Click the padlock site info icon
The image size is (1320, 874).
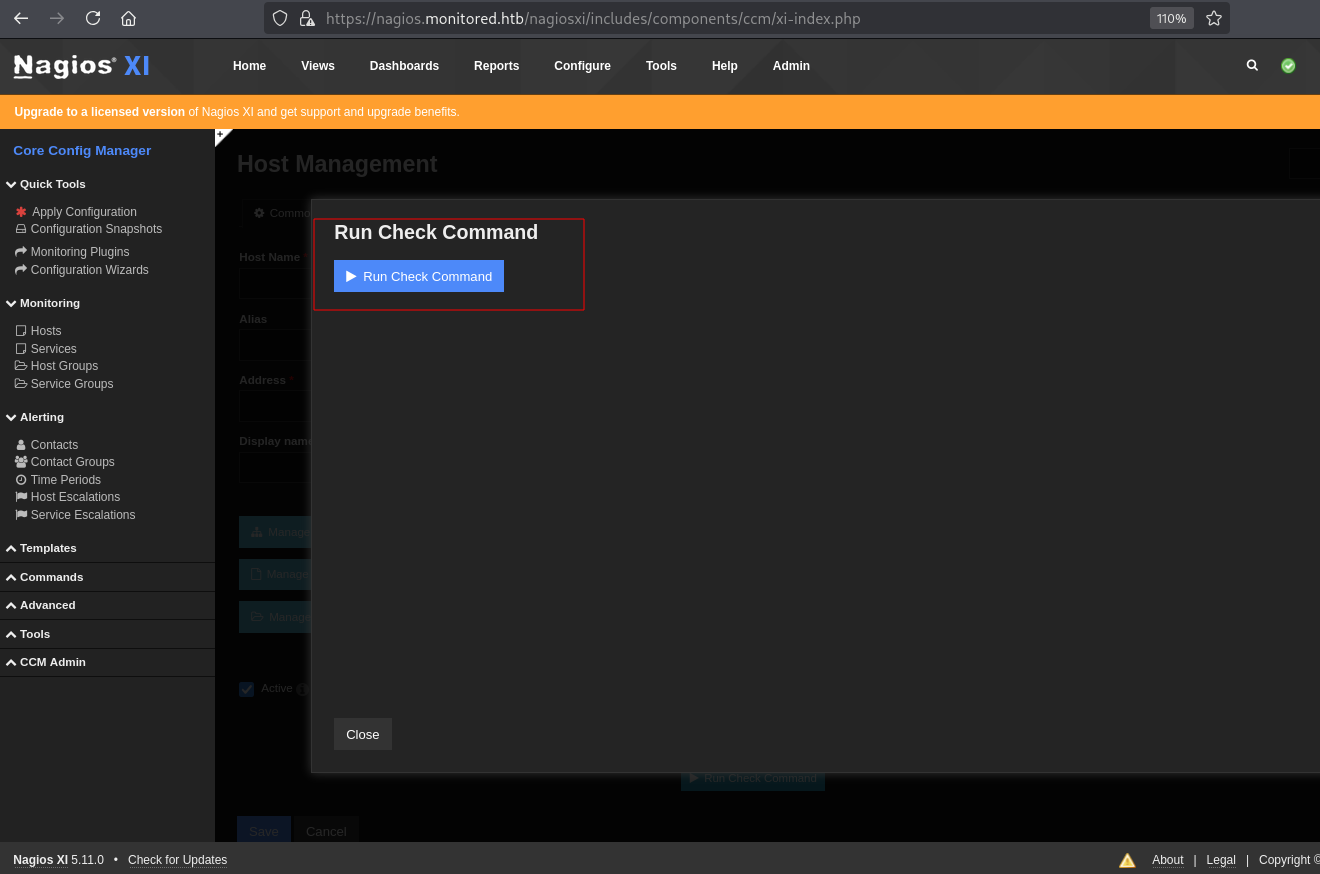pos(307,18)
